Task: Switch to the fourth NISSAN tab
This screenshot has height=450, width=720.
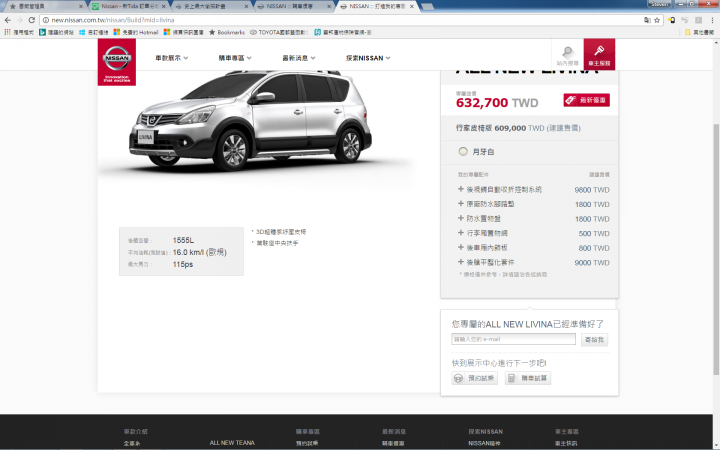Action: 292,6
